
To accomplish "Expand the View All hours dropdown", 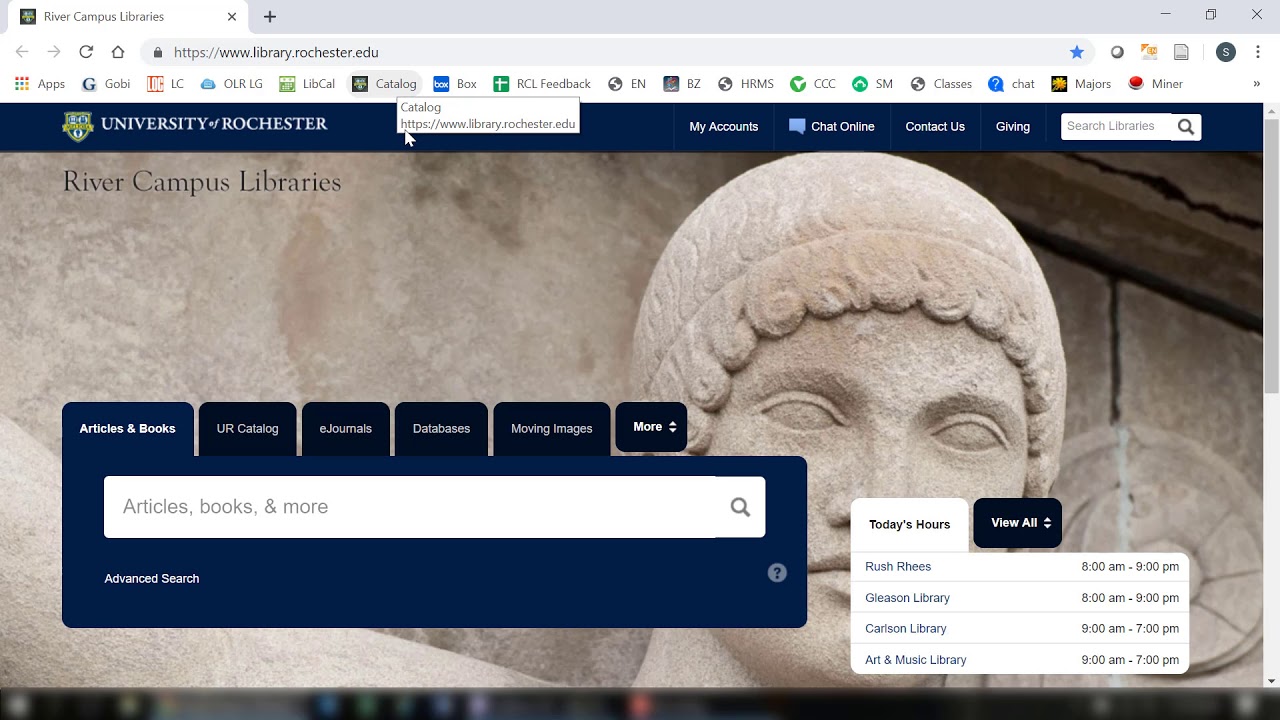I will click(1018, 523).
